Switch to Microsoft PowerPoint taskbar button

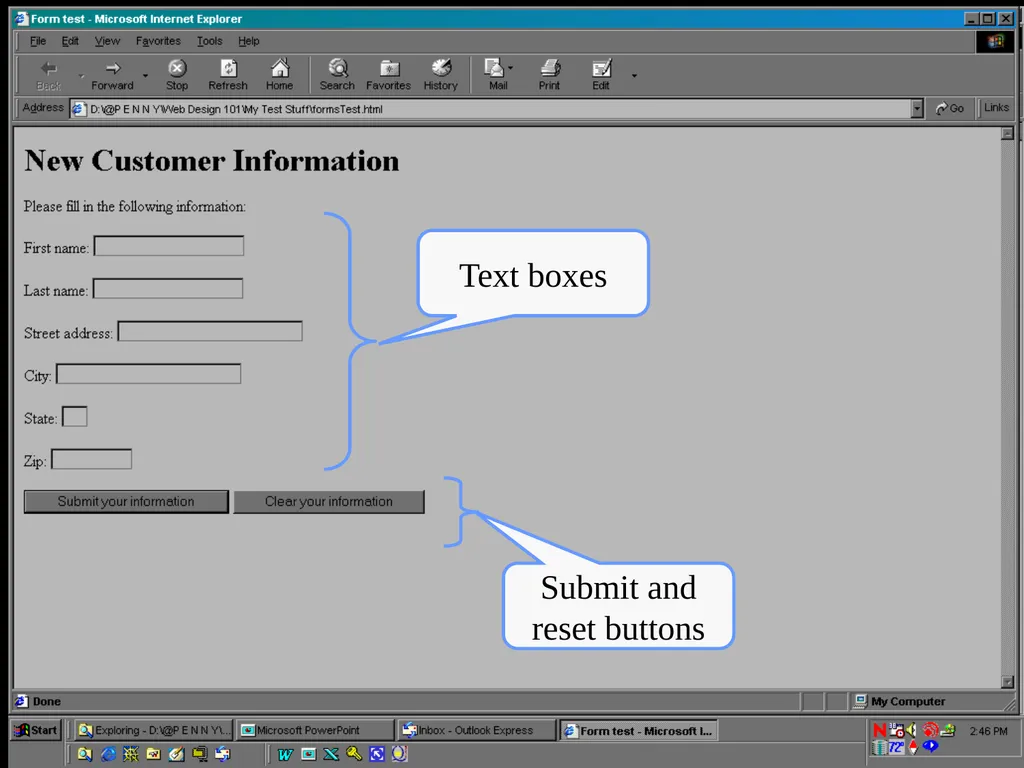pyautogui.click(x=315, y=730)
